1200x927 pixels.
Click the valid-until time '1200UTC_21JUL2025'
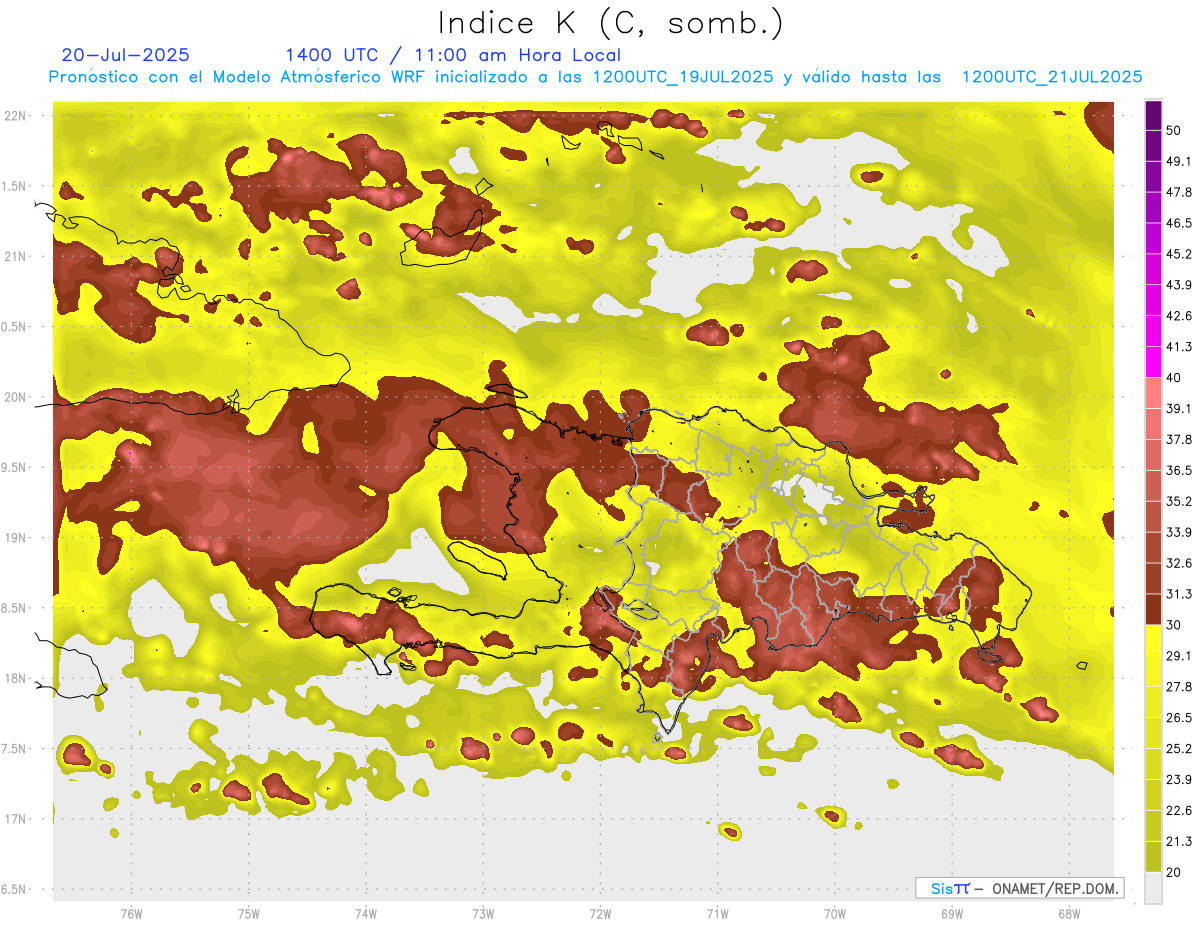(x=1052, y=77)
